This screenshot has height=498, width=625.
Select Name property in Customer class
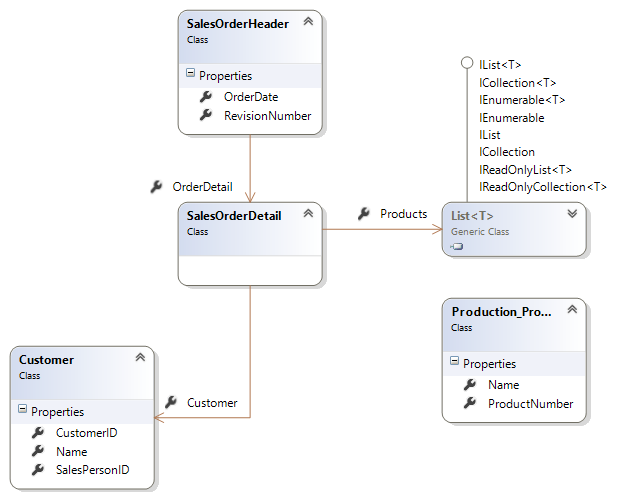pyautogui.click(x=71, y=451)
